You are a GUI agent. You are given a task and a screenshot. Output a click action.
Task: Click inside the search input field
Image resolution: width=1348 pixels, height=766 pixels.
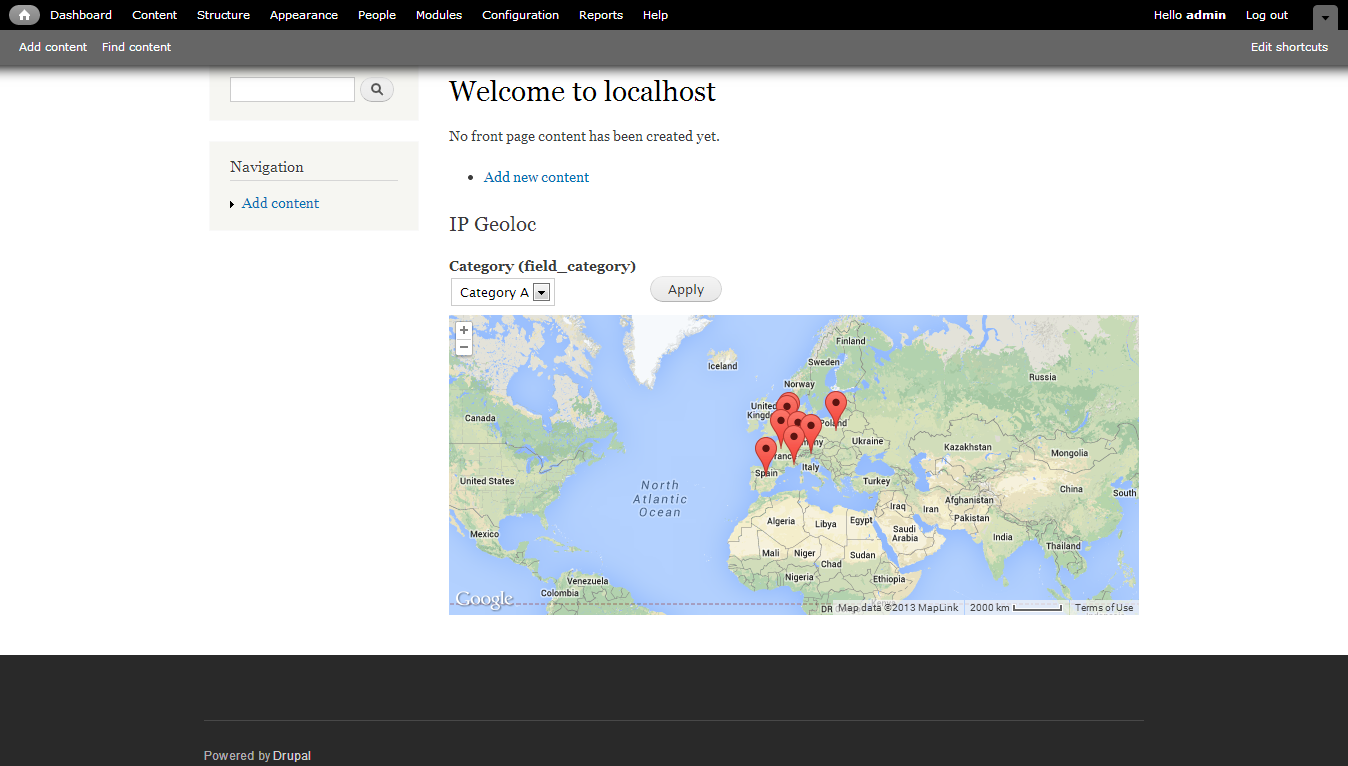tap(291, 89)
